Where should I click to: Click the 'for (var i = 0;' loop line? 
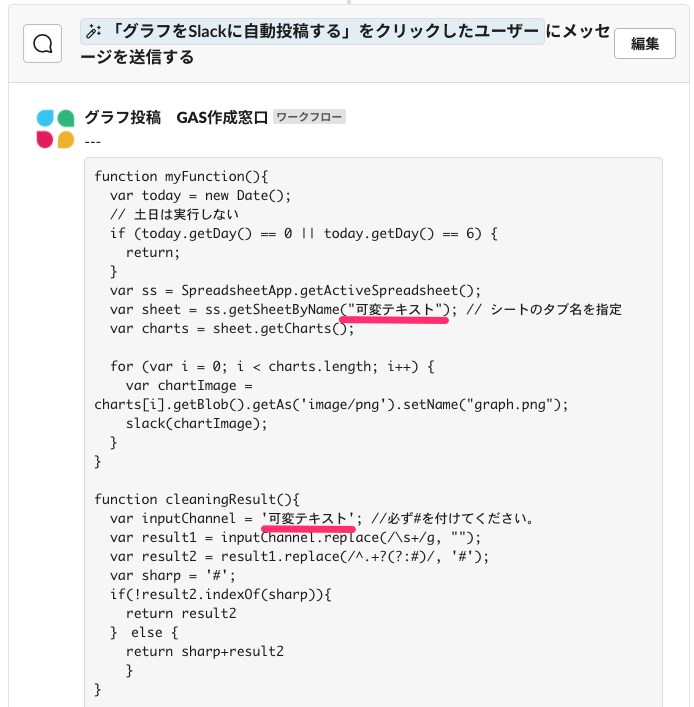(272, 367)
